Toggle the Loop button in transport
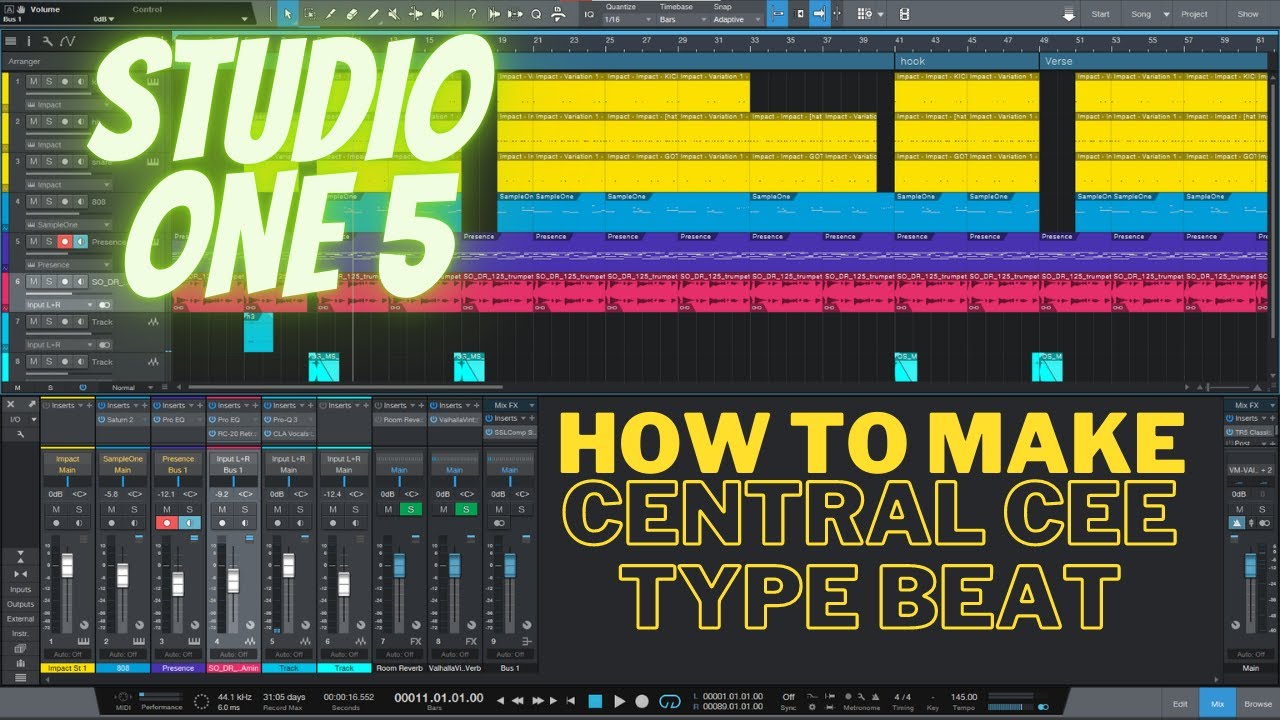Image resolution: width=1280 pixels, height=720 pixels. click(x=672, y=701)
